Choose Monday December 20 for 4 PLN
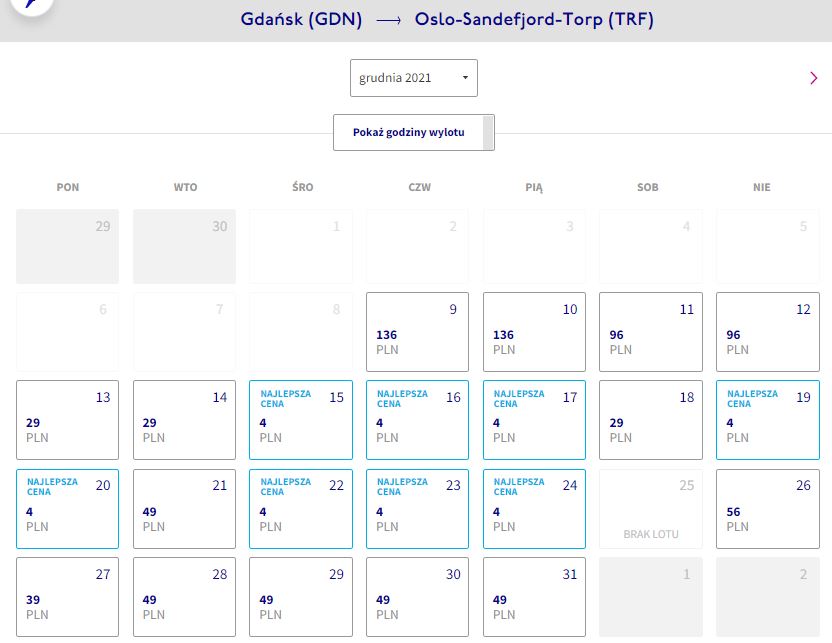Viewport: 832px width, 643px height. (x=67, y=509)
